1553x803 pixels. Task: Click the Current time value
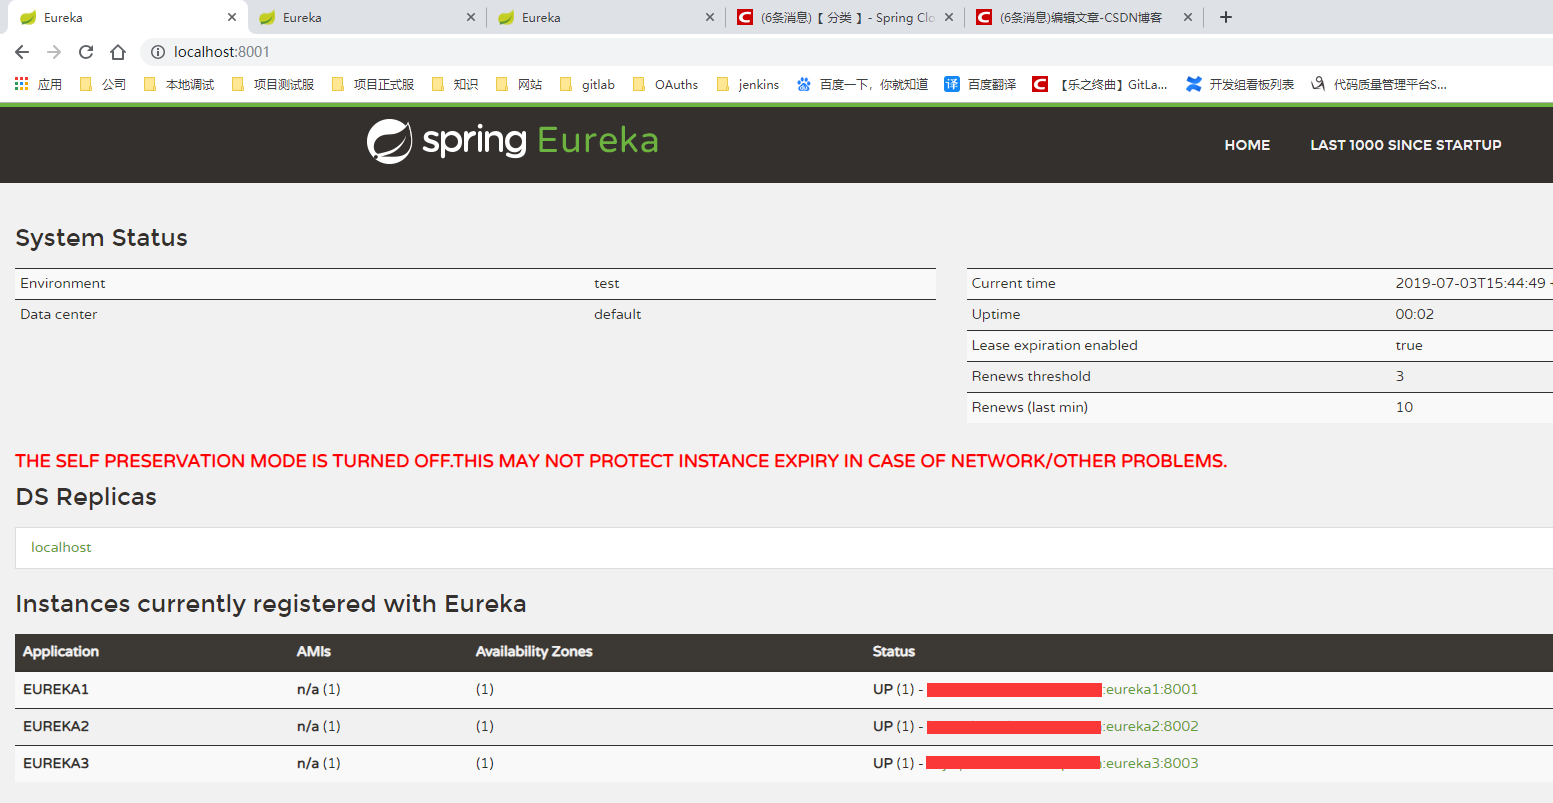(x=1473, y=283)
